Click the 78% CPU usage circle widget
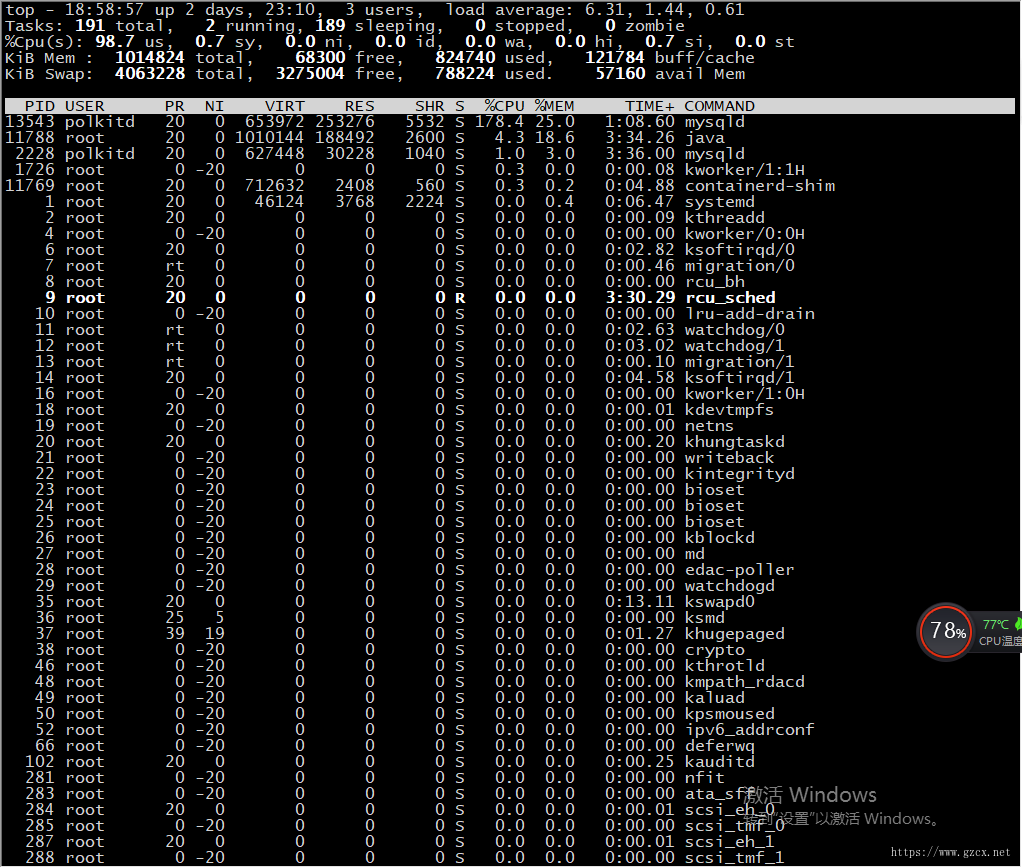Image resolution: width=1022 pixels, height=868 pixels. click(946, 631)
